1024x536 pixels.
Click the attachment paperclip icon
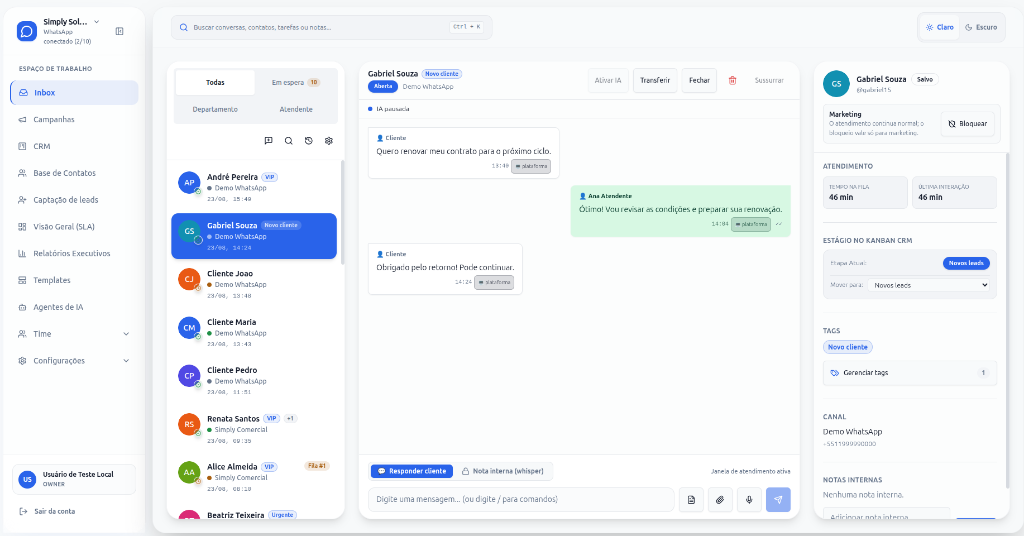(720, 499)
